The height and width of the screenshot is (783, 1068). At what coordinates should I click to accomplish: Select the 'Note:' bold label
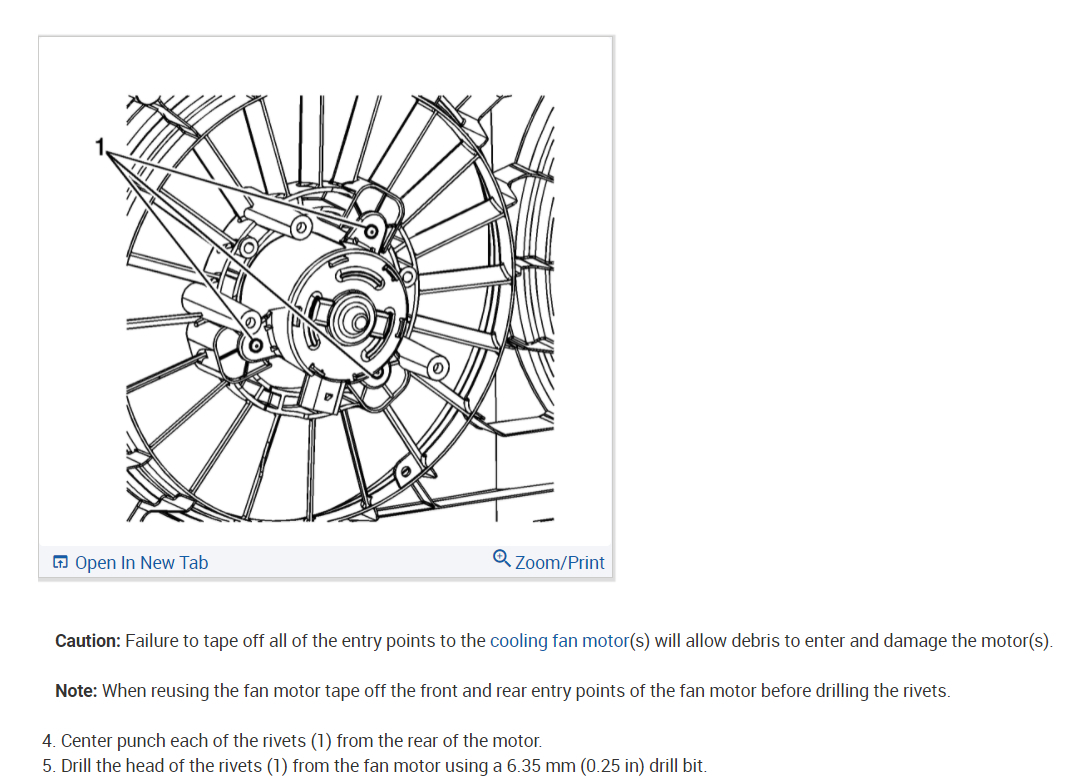click(77, 690)
